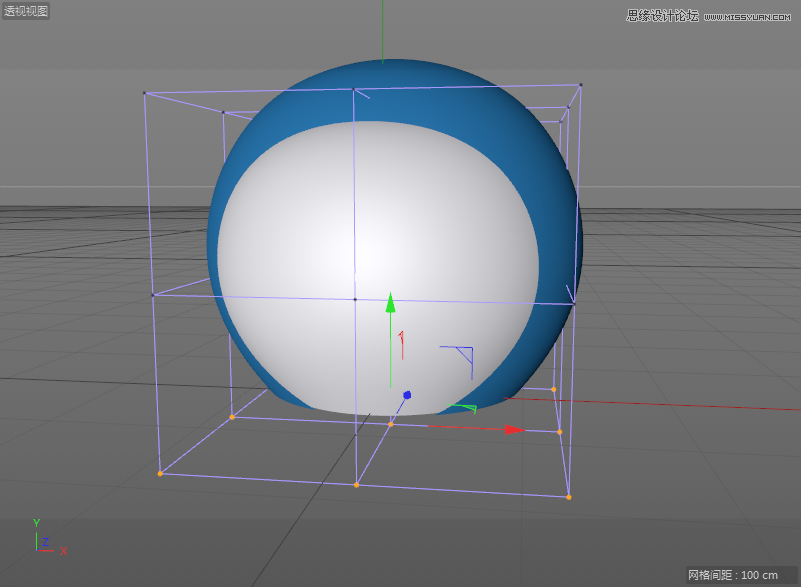Click the X label on the world axis indicator
The width and height of the screenshot is (801, 587).
click(x=62, y=551)
